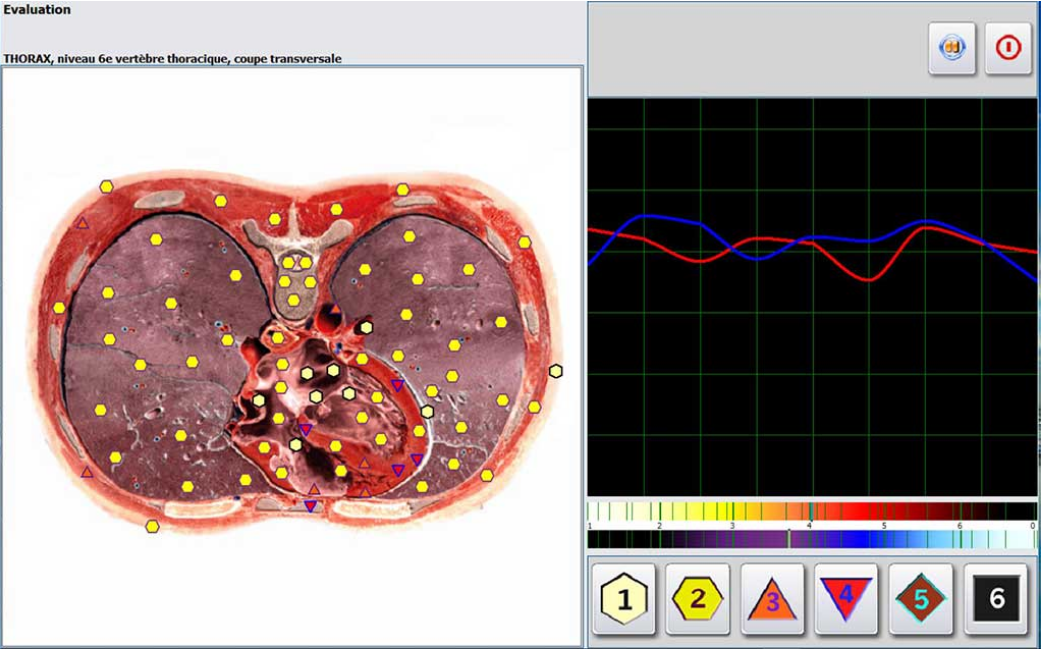This screenshot has height=649, width=1041.
Task: Pick the black square level 6 button
Action: (x=995, y=599)
